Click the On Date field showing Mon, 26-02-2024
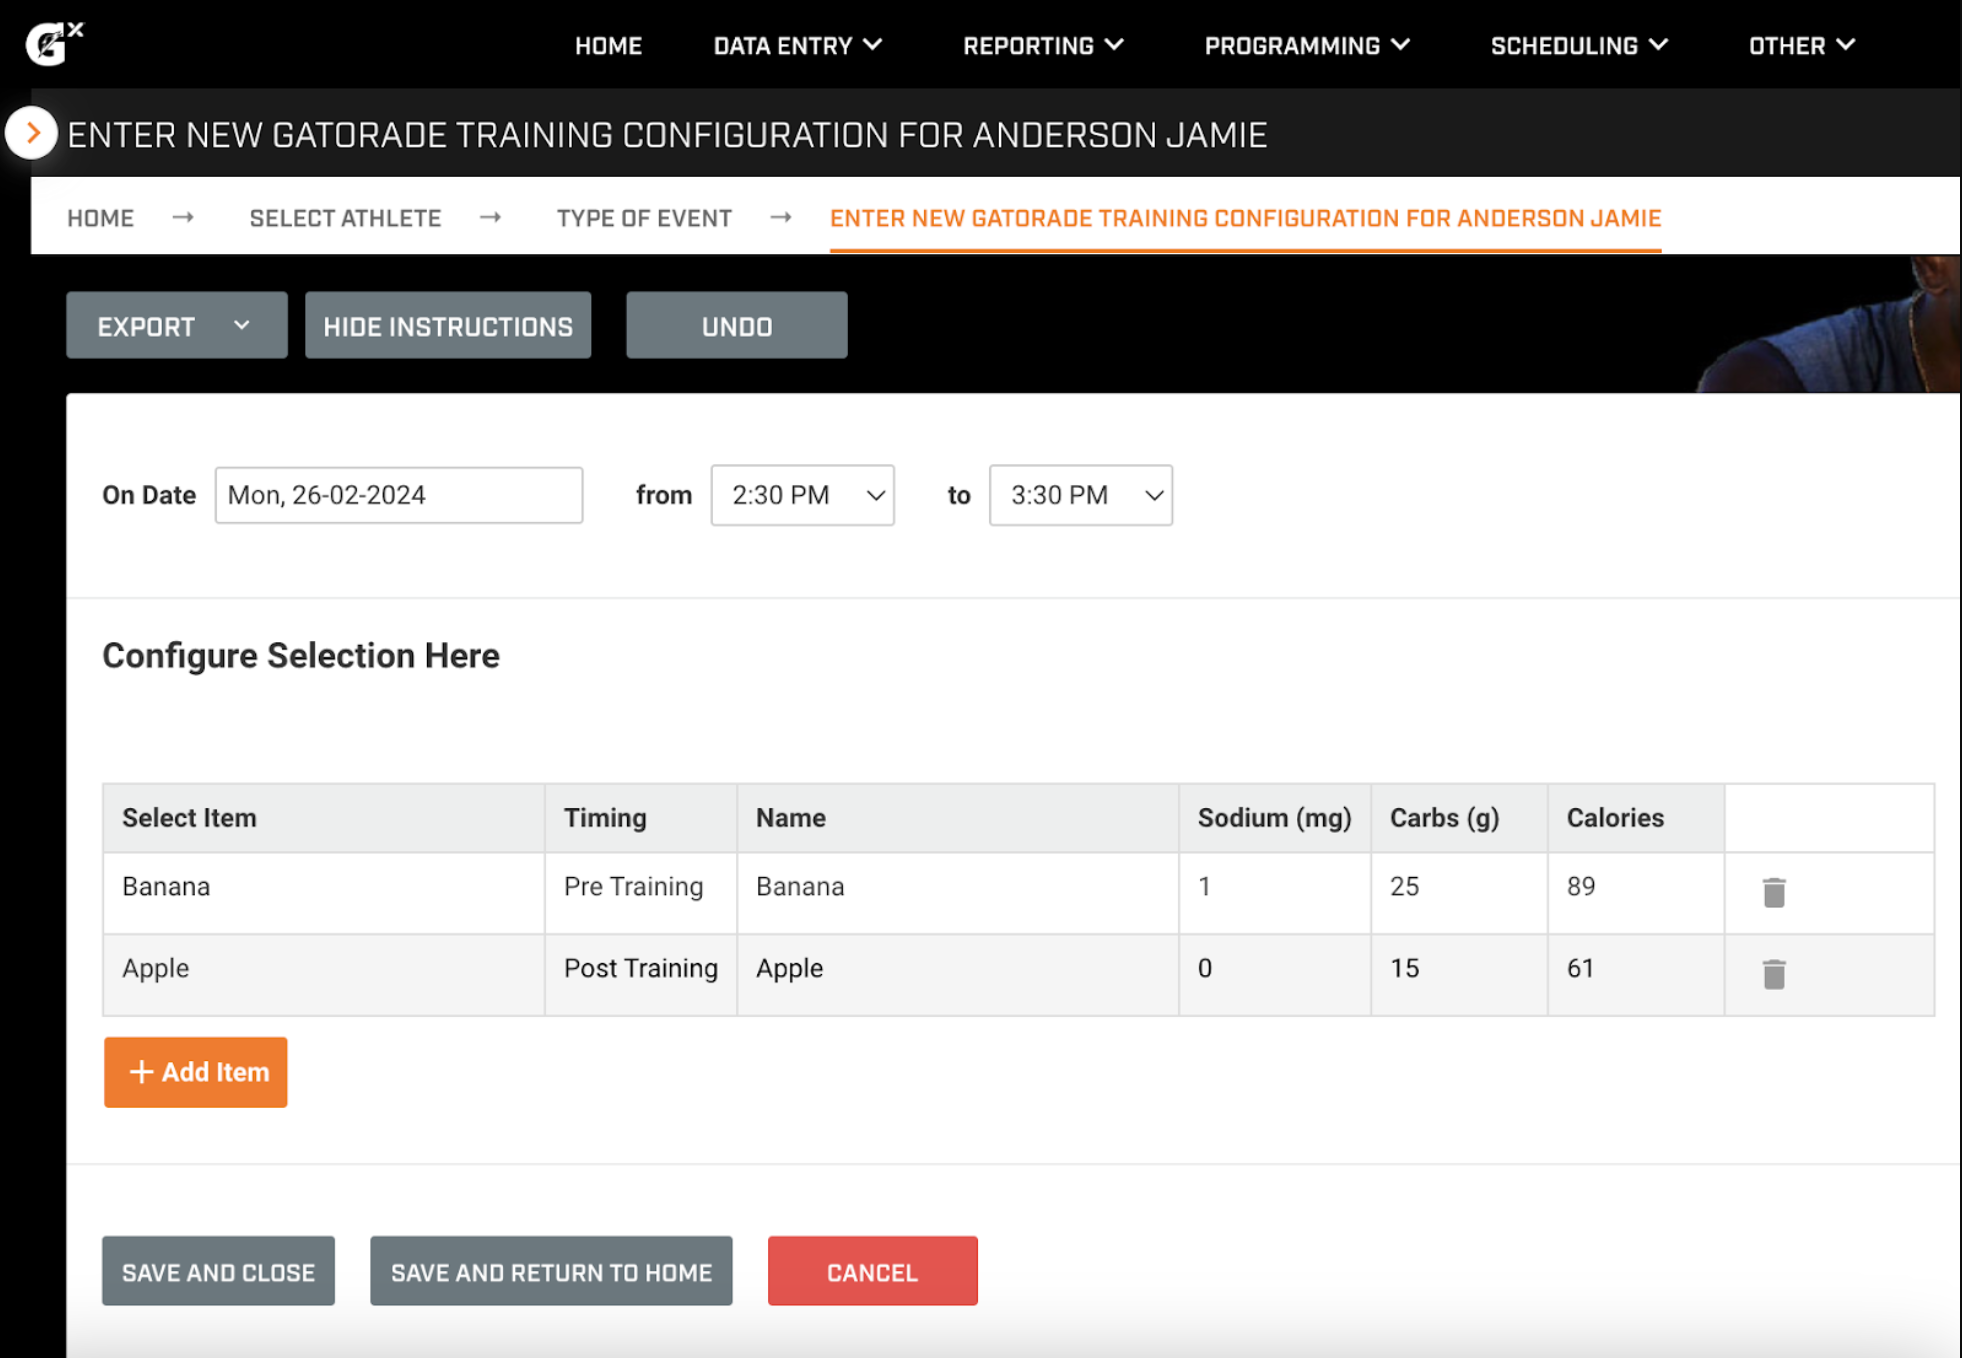Viewport: 1962px width, 1358px height. (x=398, y=494)
